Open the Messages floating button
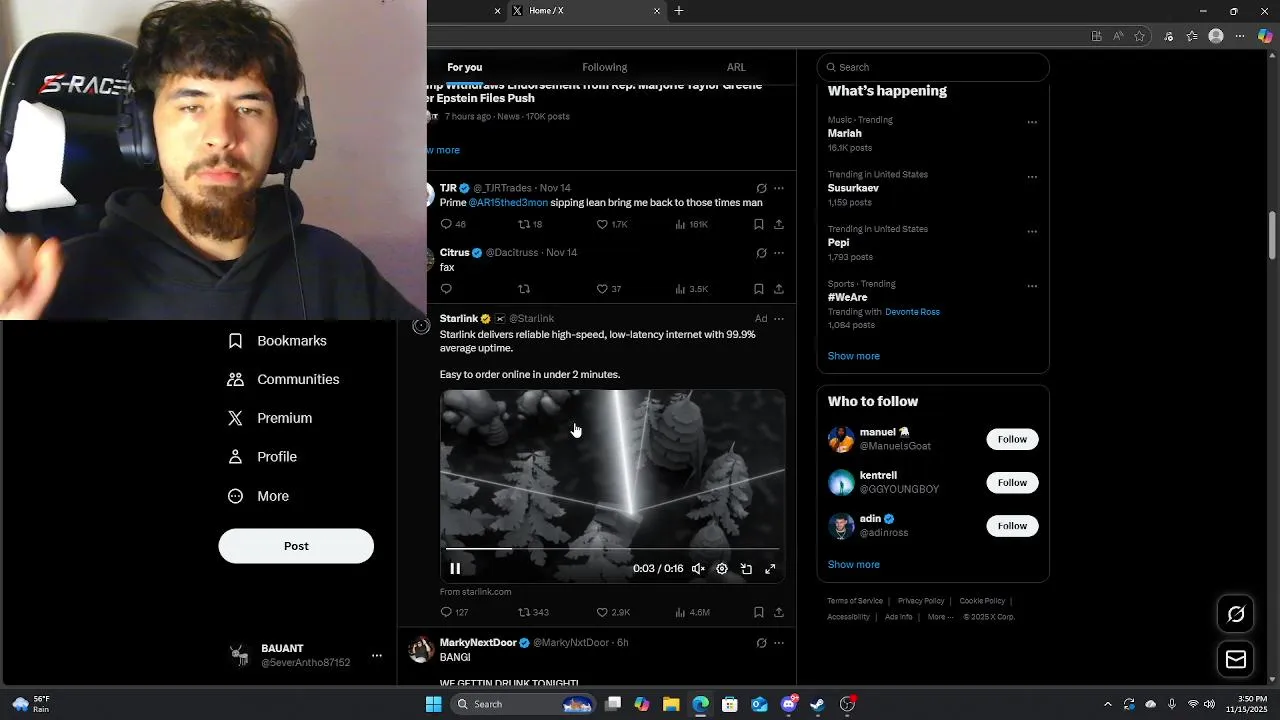 coord(1236,659)
